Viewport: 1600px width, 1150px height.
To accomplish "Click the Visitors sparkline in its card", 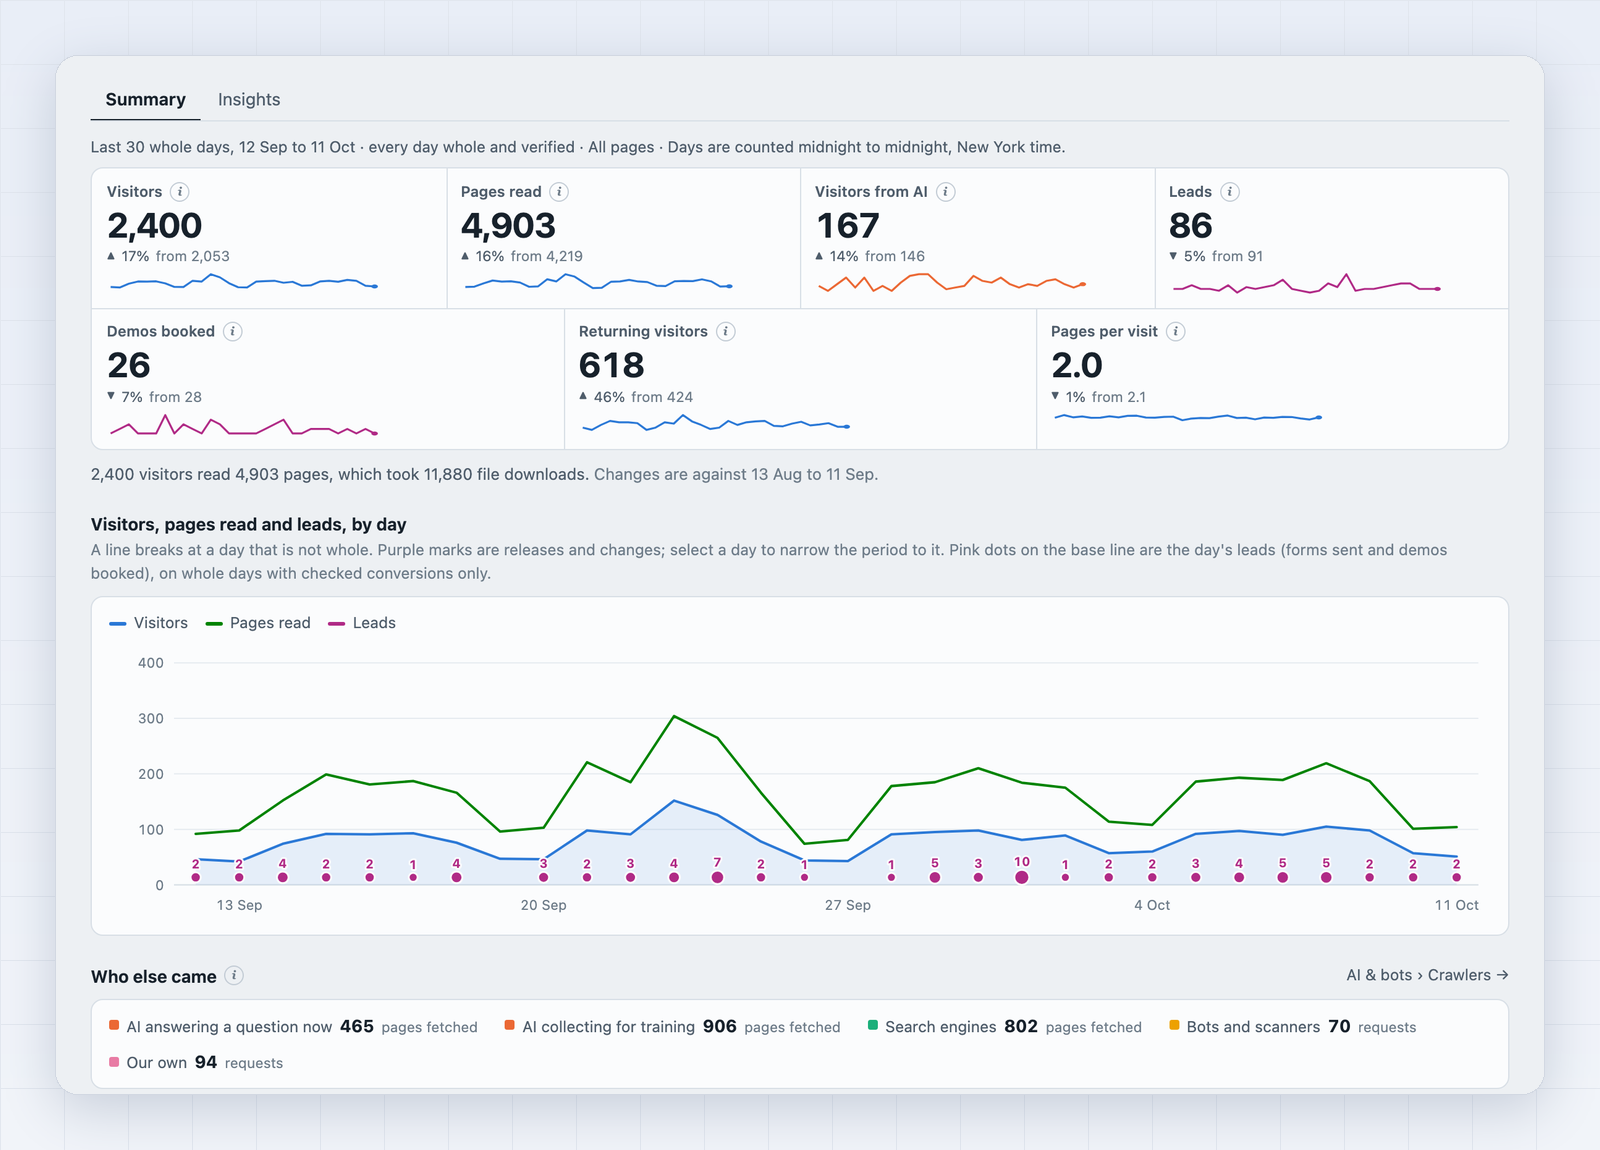I will [243, 282].
